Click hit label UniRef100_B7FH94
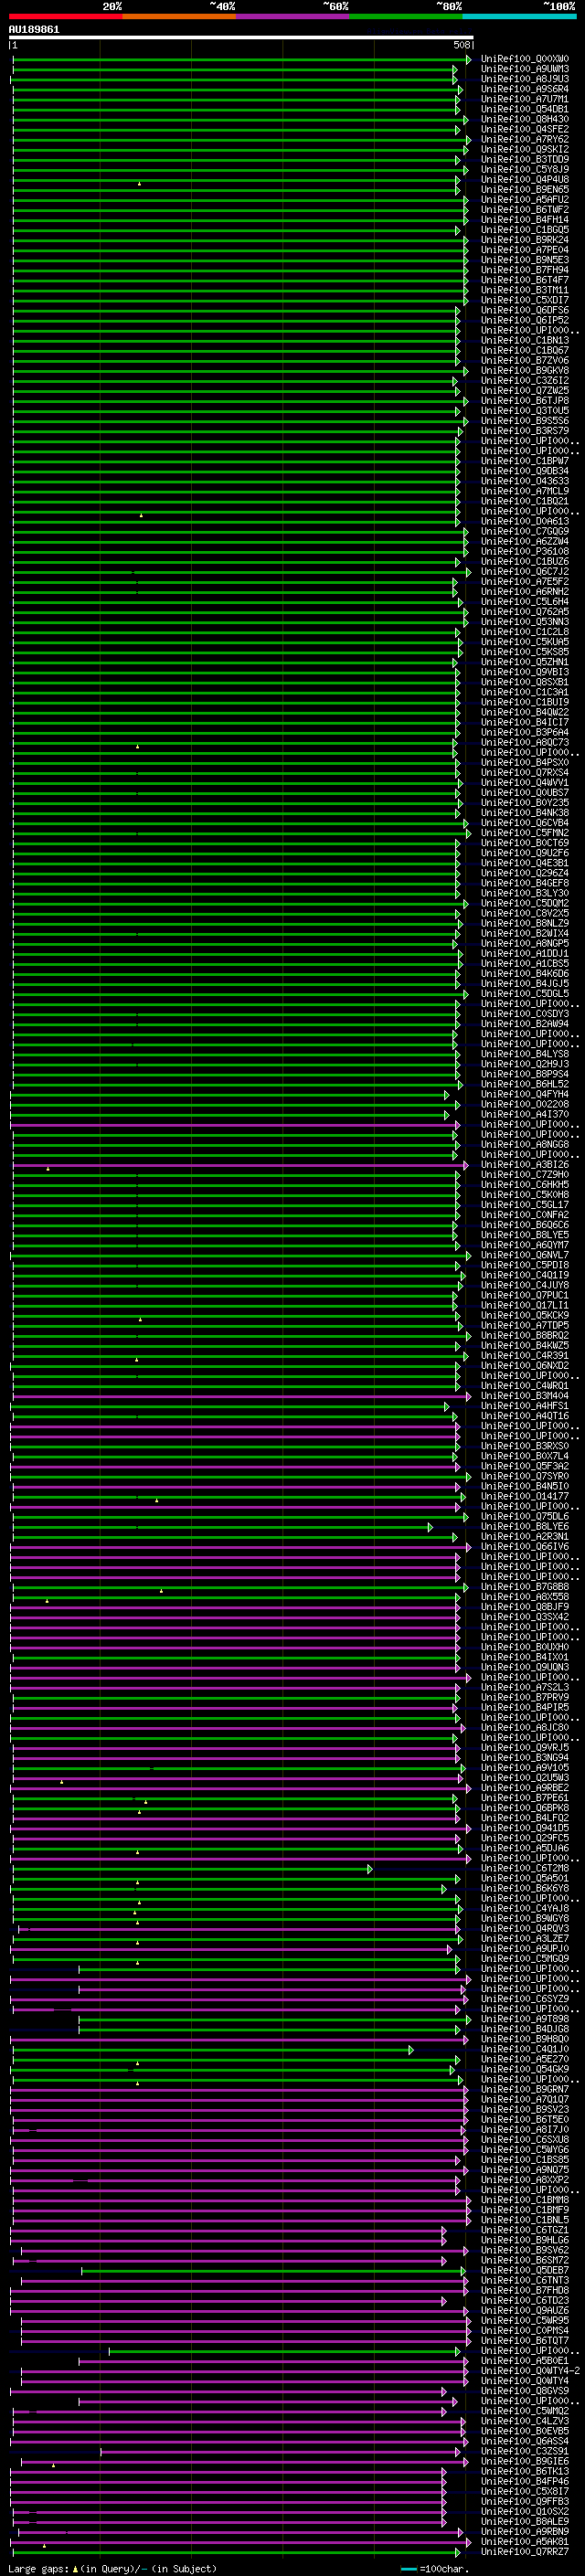 tap(525, 270)
